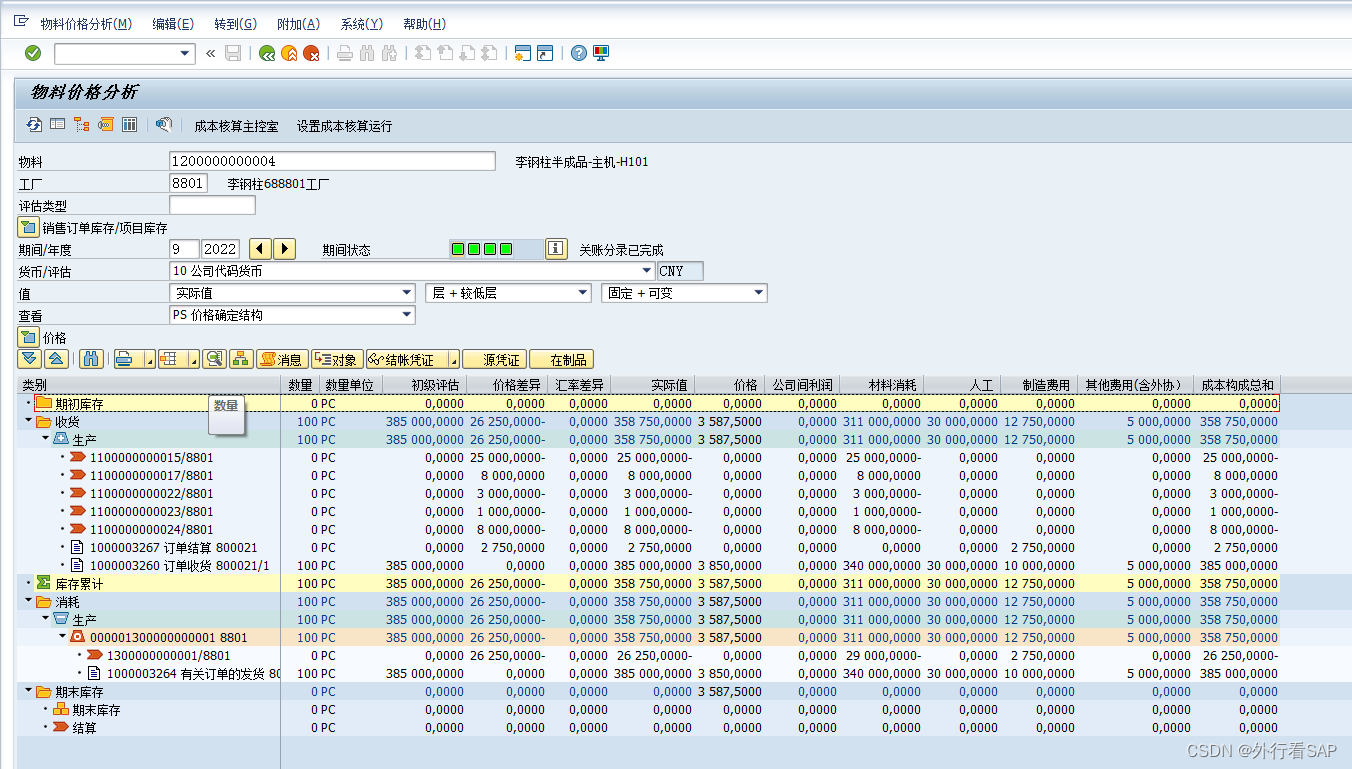Search the report using the binoculars icon

click(90, 359)
